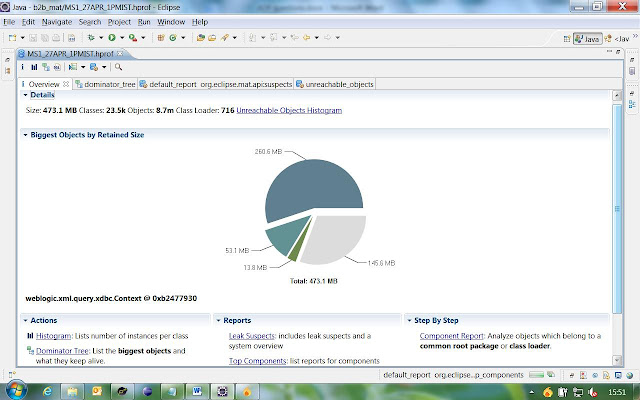Click the green Run button icon
Screen dimensions: 640x400
(x=112, y=38)
